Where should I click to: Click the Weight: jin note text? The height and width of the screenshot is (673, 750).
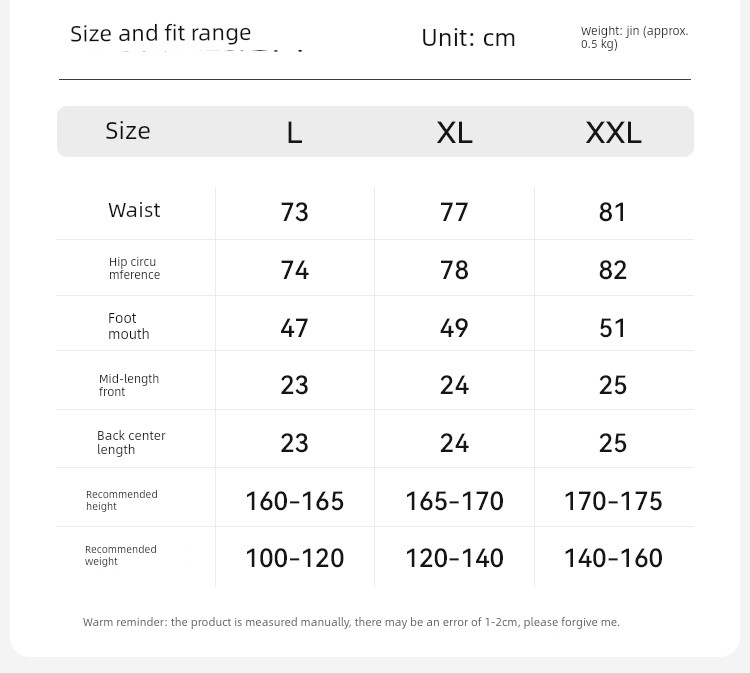tap(634, 37)
